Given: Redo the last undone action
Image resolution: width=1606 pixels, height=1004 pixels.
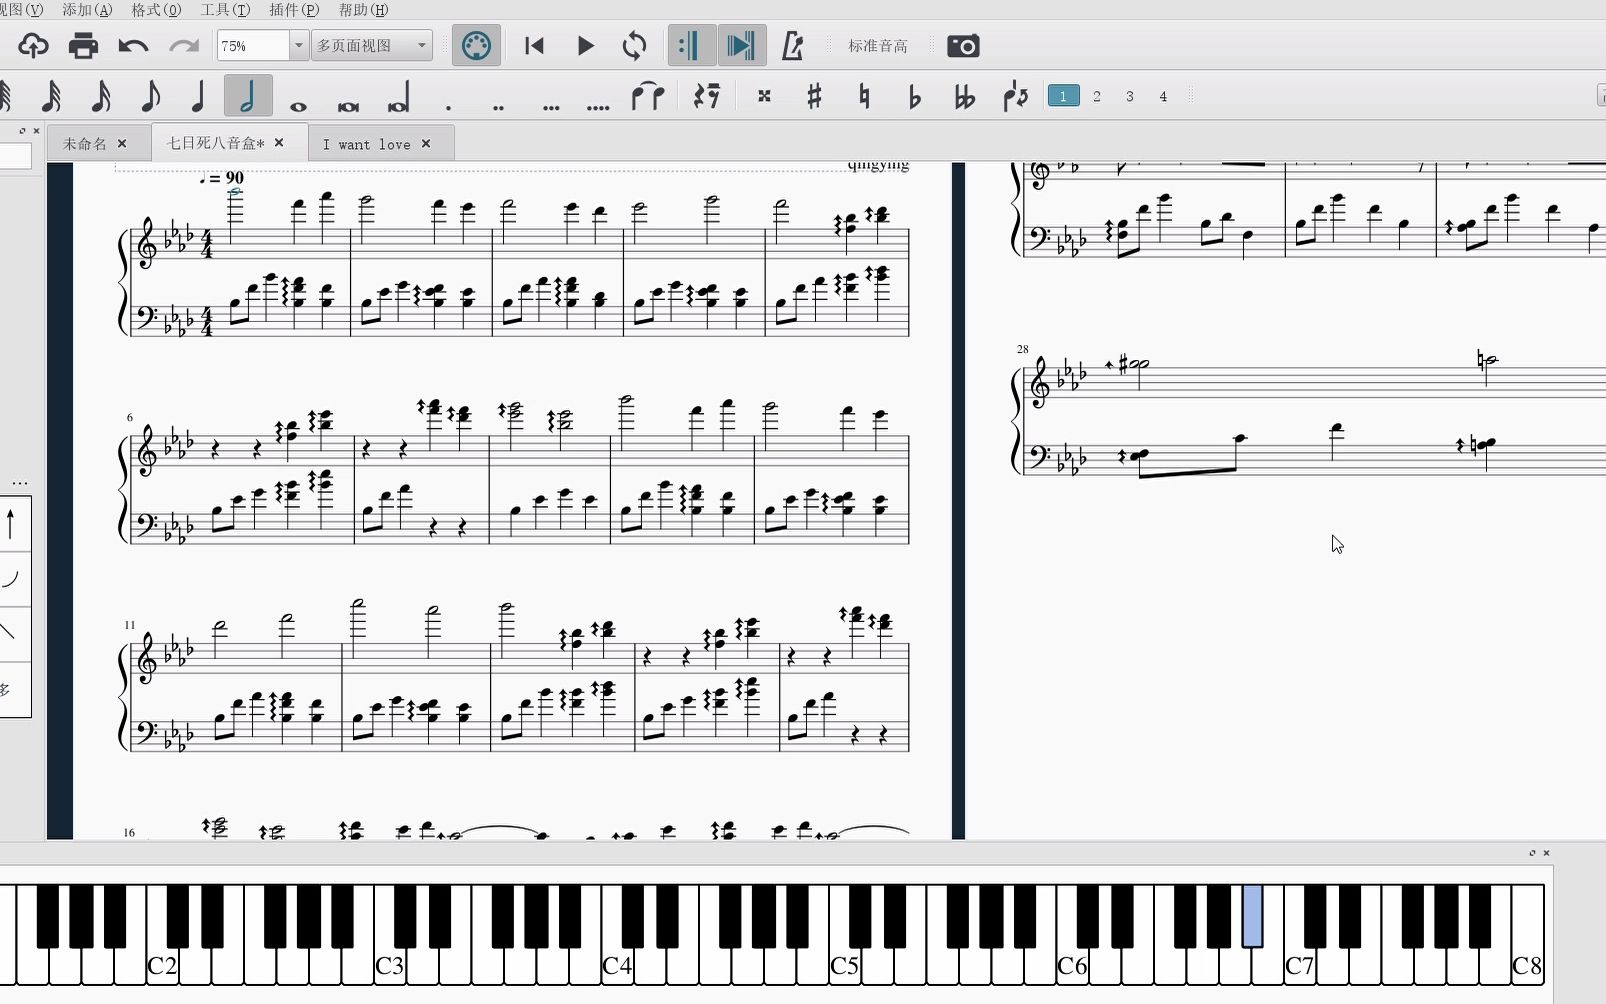Looking at the screenshot, I should [x=184, y=46].
